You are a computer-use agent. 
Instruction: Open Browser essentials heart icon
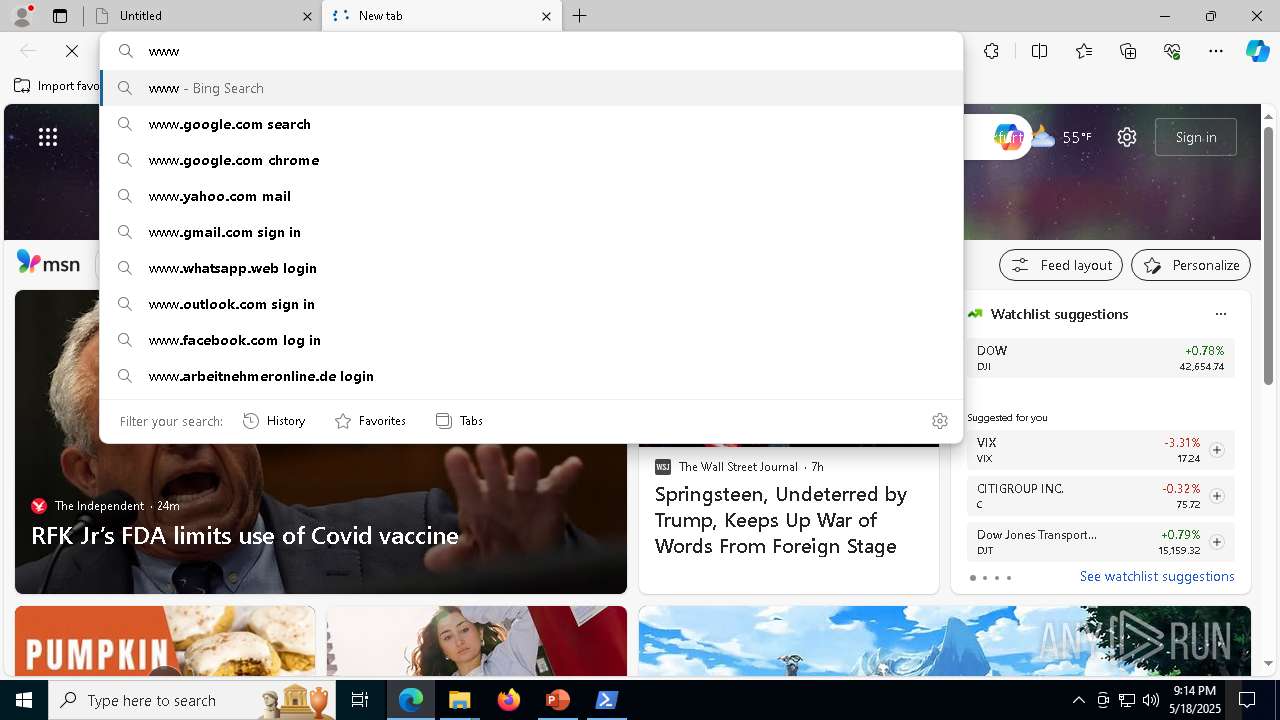pos(1172,51)
